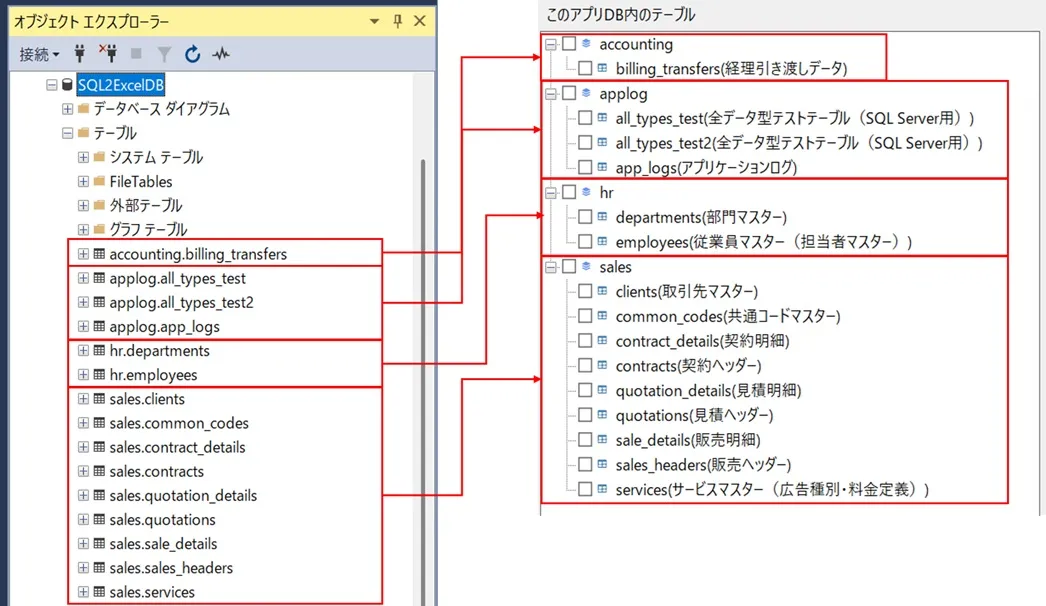Viewport: 1046px width, 606px height.
Task: Click the stop square icon in Object Explorer toolbar
Action: pos(136,53)
